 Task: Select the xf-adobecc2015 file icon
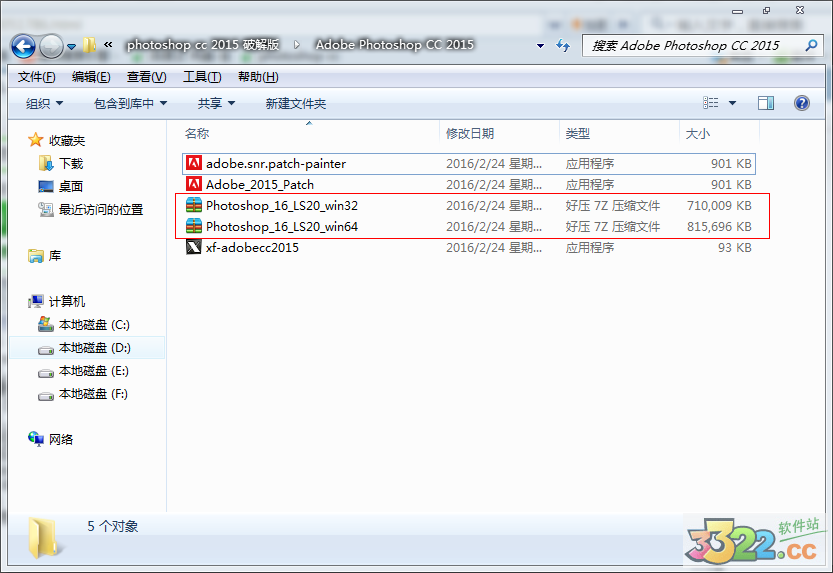pos(194,247)
